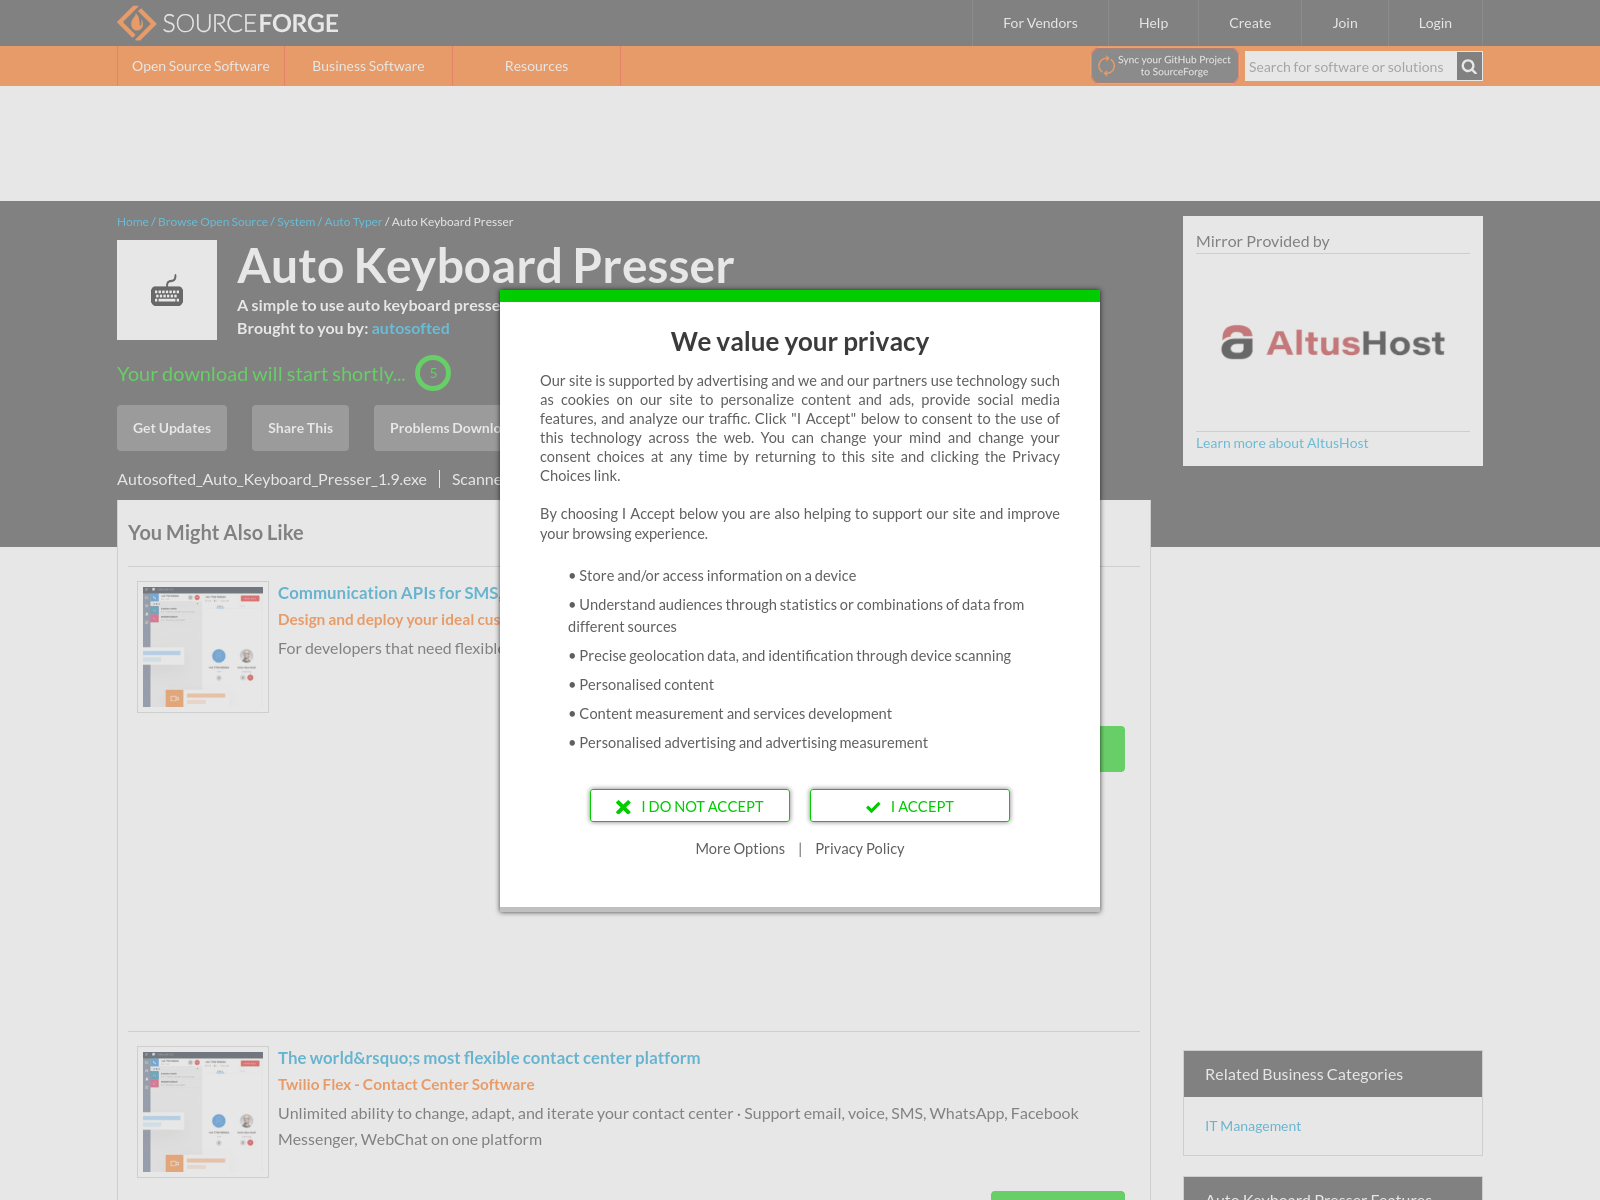Open the flexible contact center platform link
Screen dimensions: 1600x1200
[x=489, y=1058]
